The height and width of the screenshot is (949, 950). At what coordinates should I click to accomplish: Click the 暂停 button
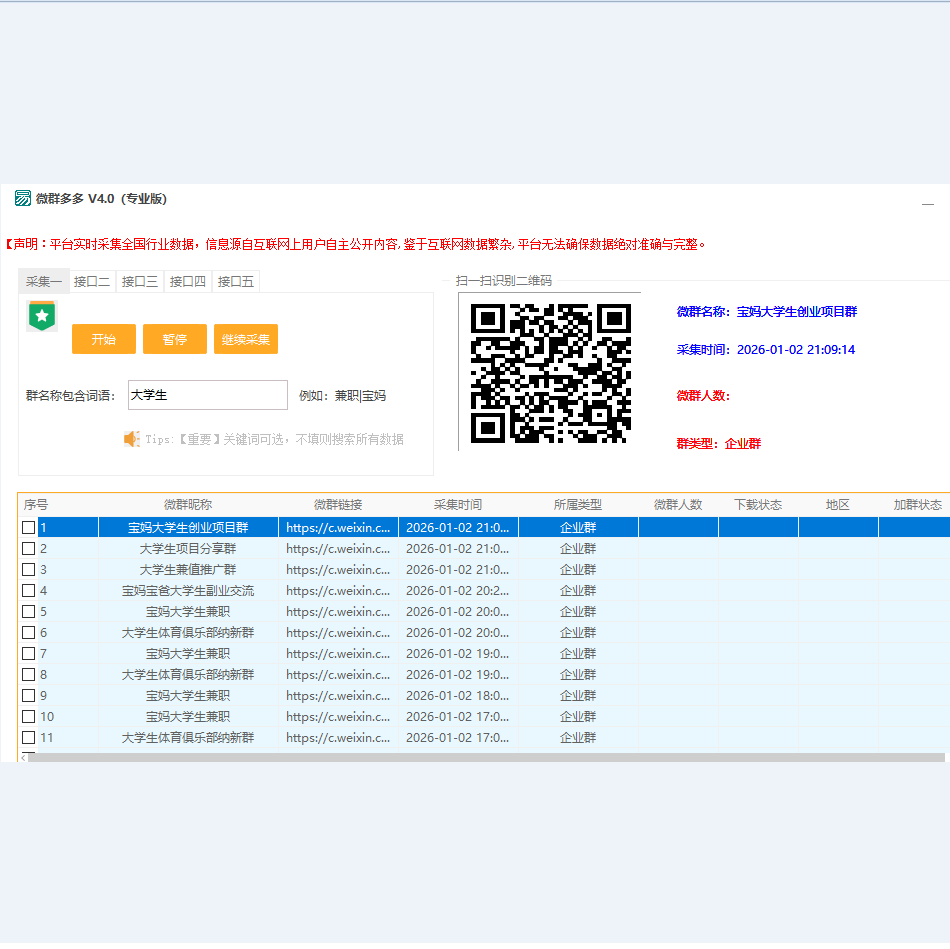pyautogui.click(x=175, y=339)
